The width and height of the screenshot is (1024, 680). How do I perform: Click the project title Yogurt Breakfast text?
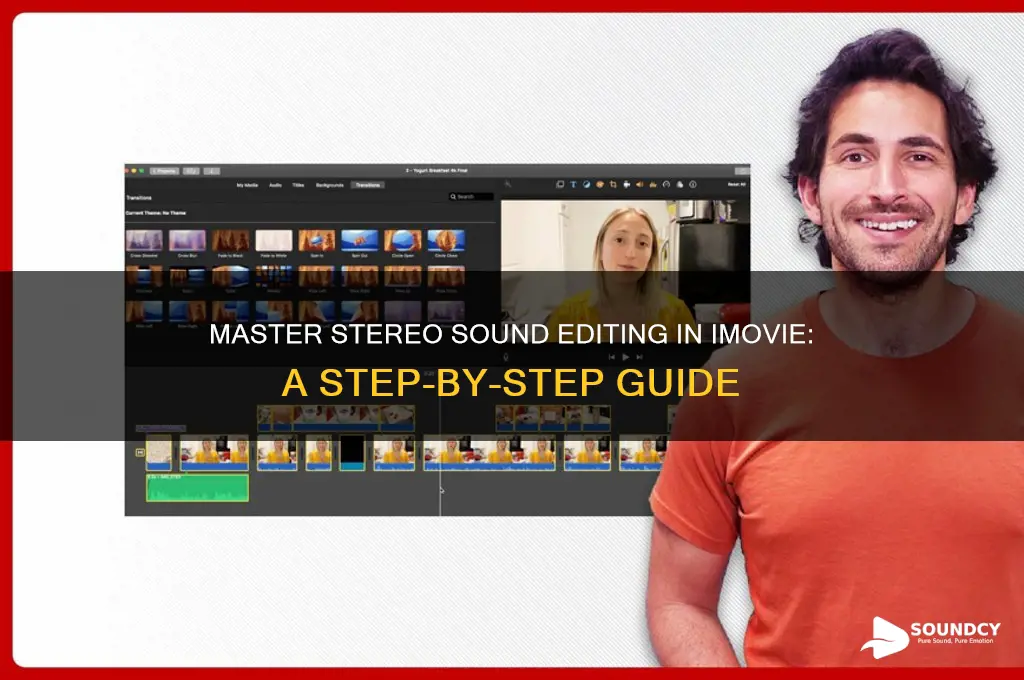436,170
